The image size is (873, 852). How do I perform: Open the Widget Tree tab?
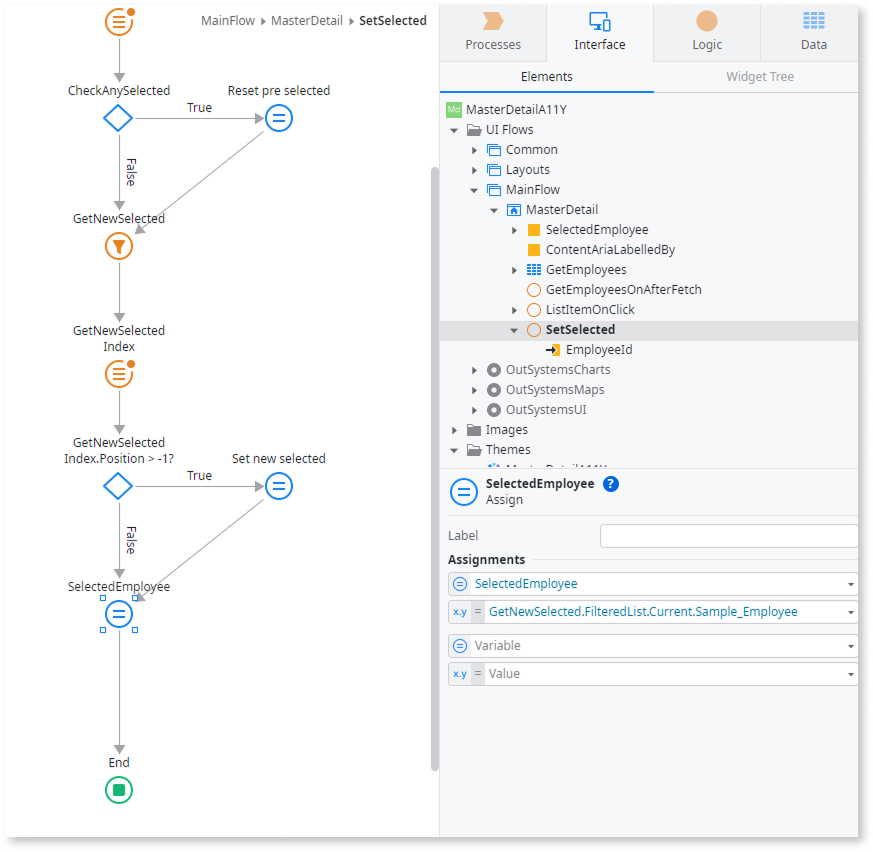pyautogui.click(x=759, y=77)
